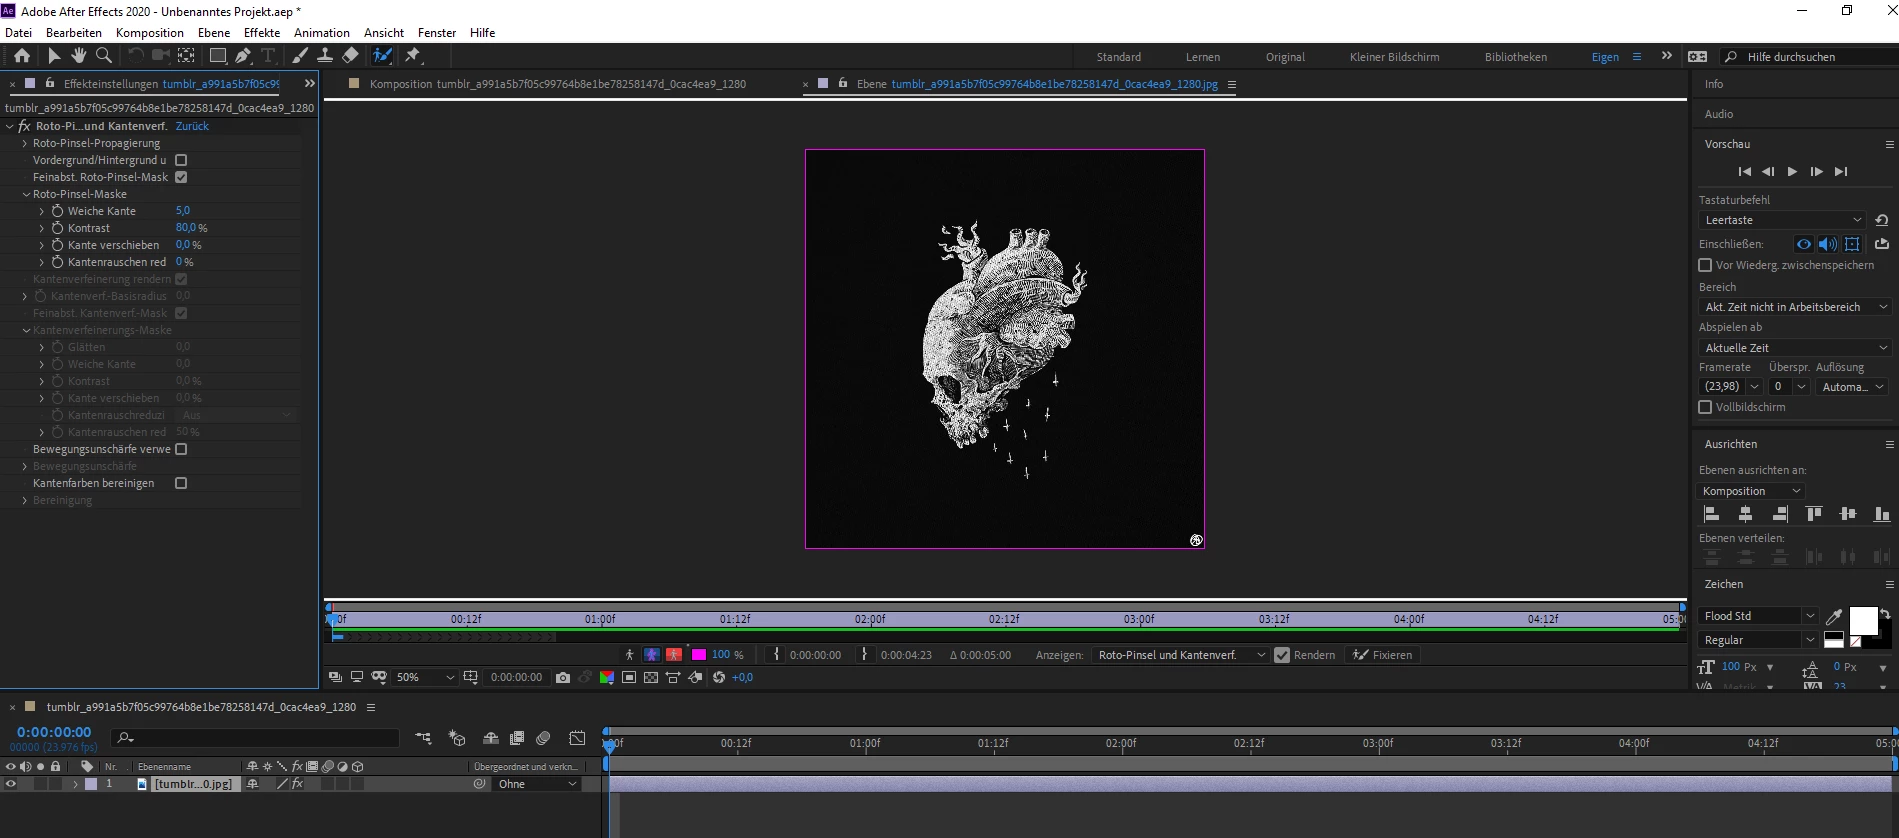Viewport: 1899px width, 838px height.
Task: Open the Anzeigen Roto-Pinsel view dropdown
Action: [x=1180, y=655]
